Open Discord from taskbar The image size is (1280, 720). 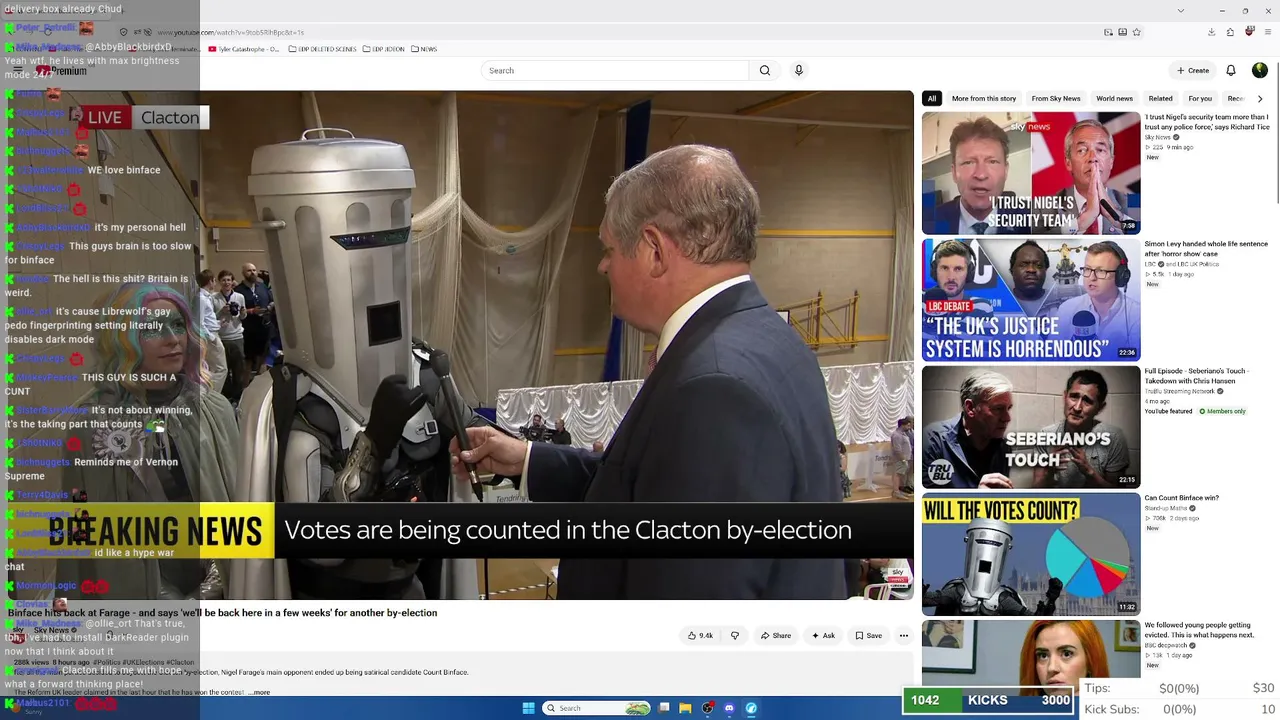729,708
